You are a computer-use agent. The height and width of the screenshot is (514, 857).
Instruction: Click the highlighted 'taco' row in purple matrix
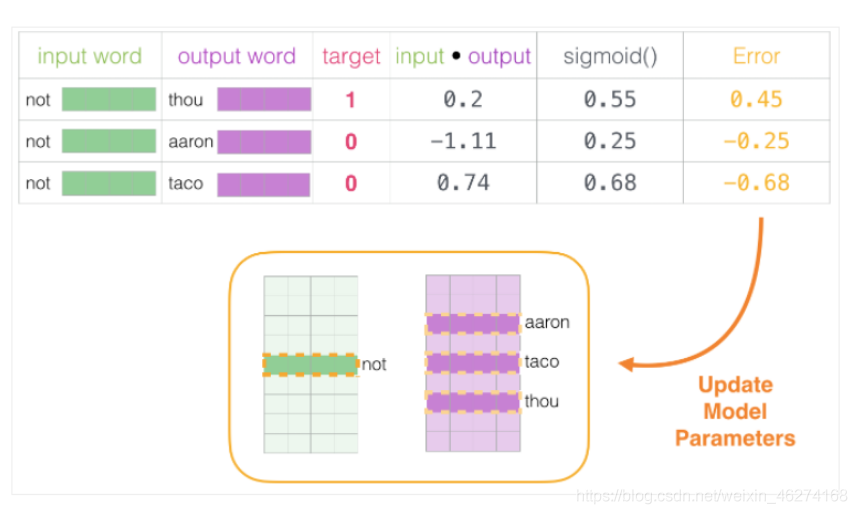[x=472, y=362]
